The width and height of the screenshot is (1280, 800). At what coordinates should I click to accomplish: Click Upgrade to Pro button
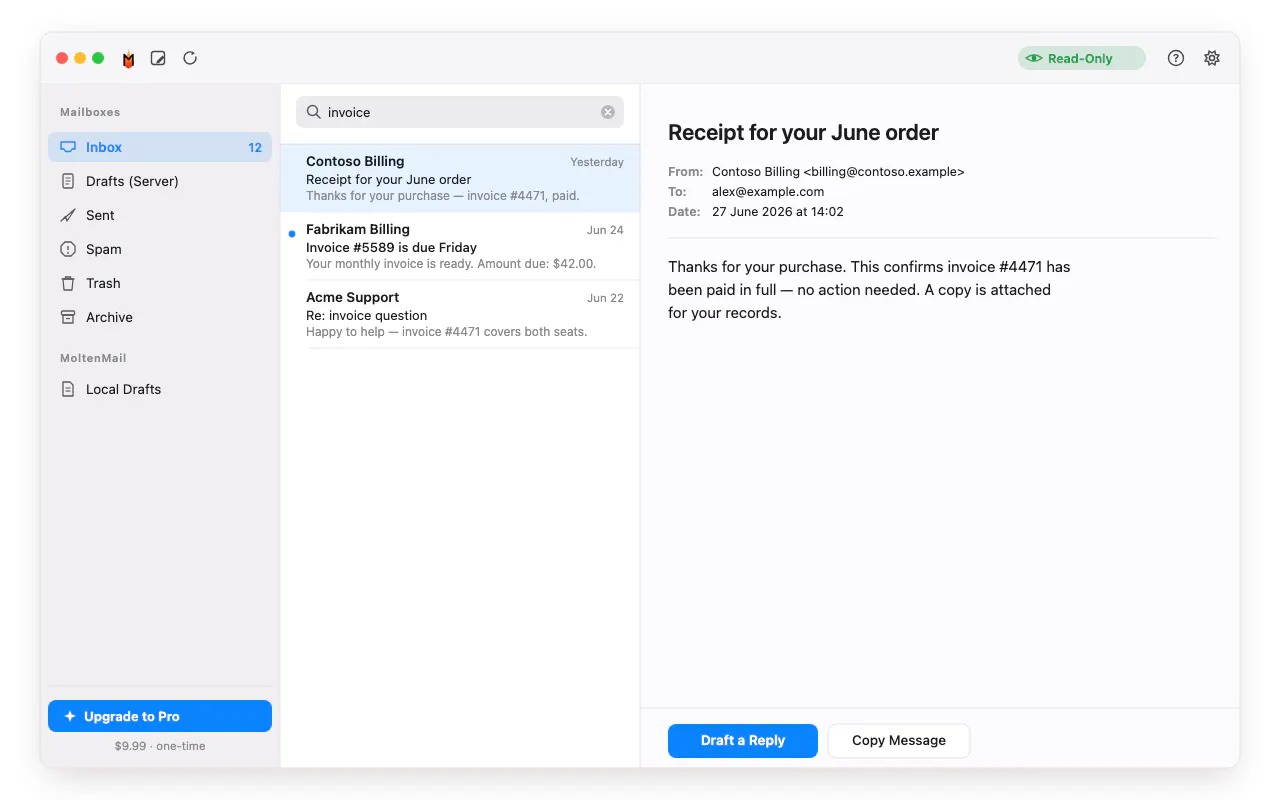160,716
